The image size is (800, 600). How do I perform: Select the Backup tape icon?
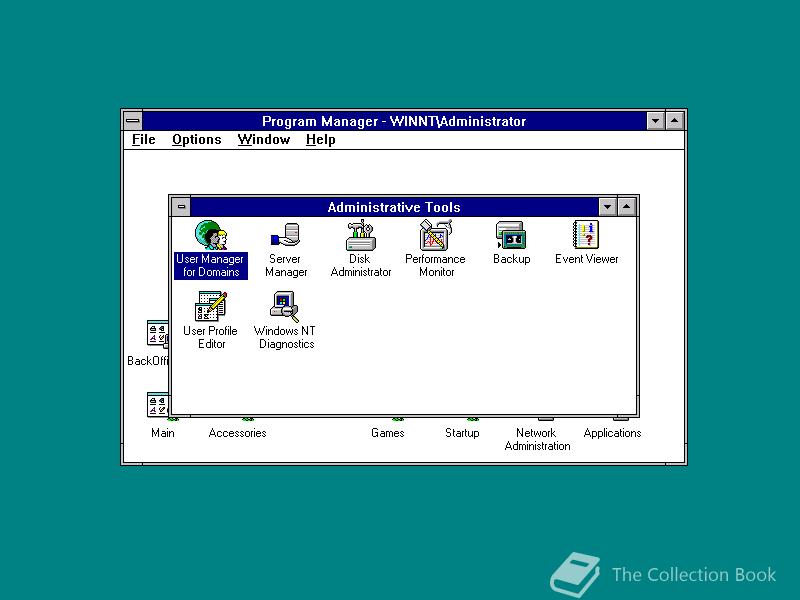point(511,235)
